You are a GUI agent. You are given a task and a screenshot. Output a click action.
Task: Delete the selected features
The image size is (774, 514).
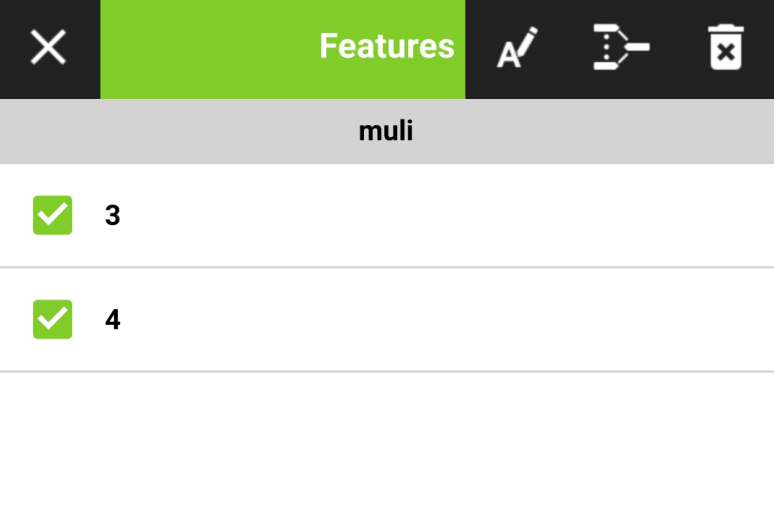point(726,48)
